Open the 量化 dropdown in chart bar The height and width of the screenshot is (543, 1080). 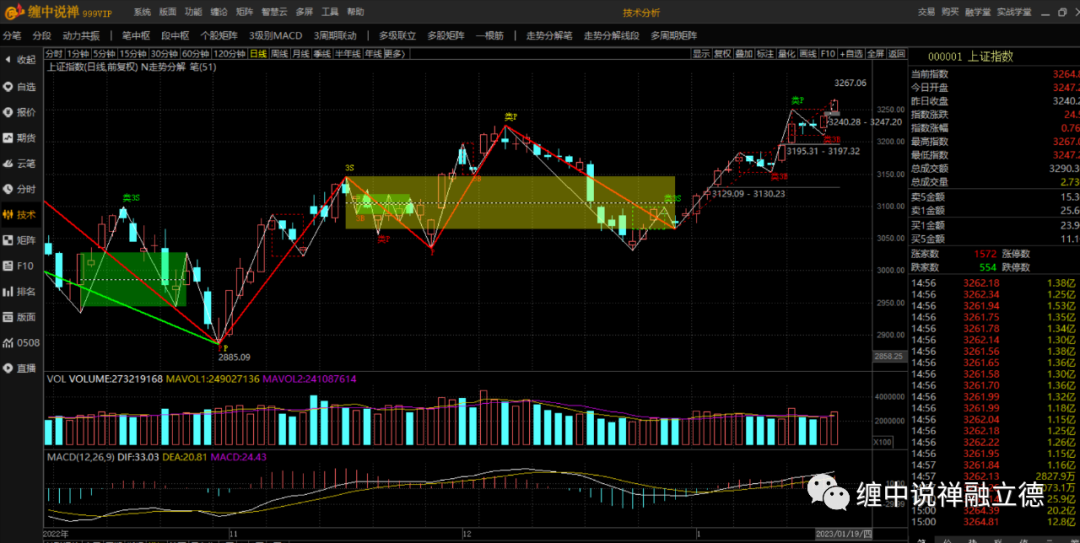pyautogui.click(x=787, y=54)
